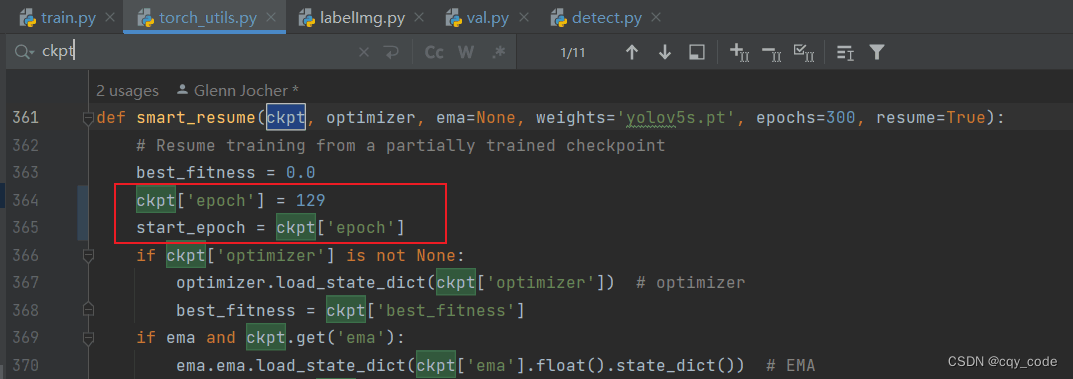Image resolution: width=1073 pixels, height=379 pixels.
Task: Select all search occurrences
Action: click(803, 53)
